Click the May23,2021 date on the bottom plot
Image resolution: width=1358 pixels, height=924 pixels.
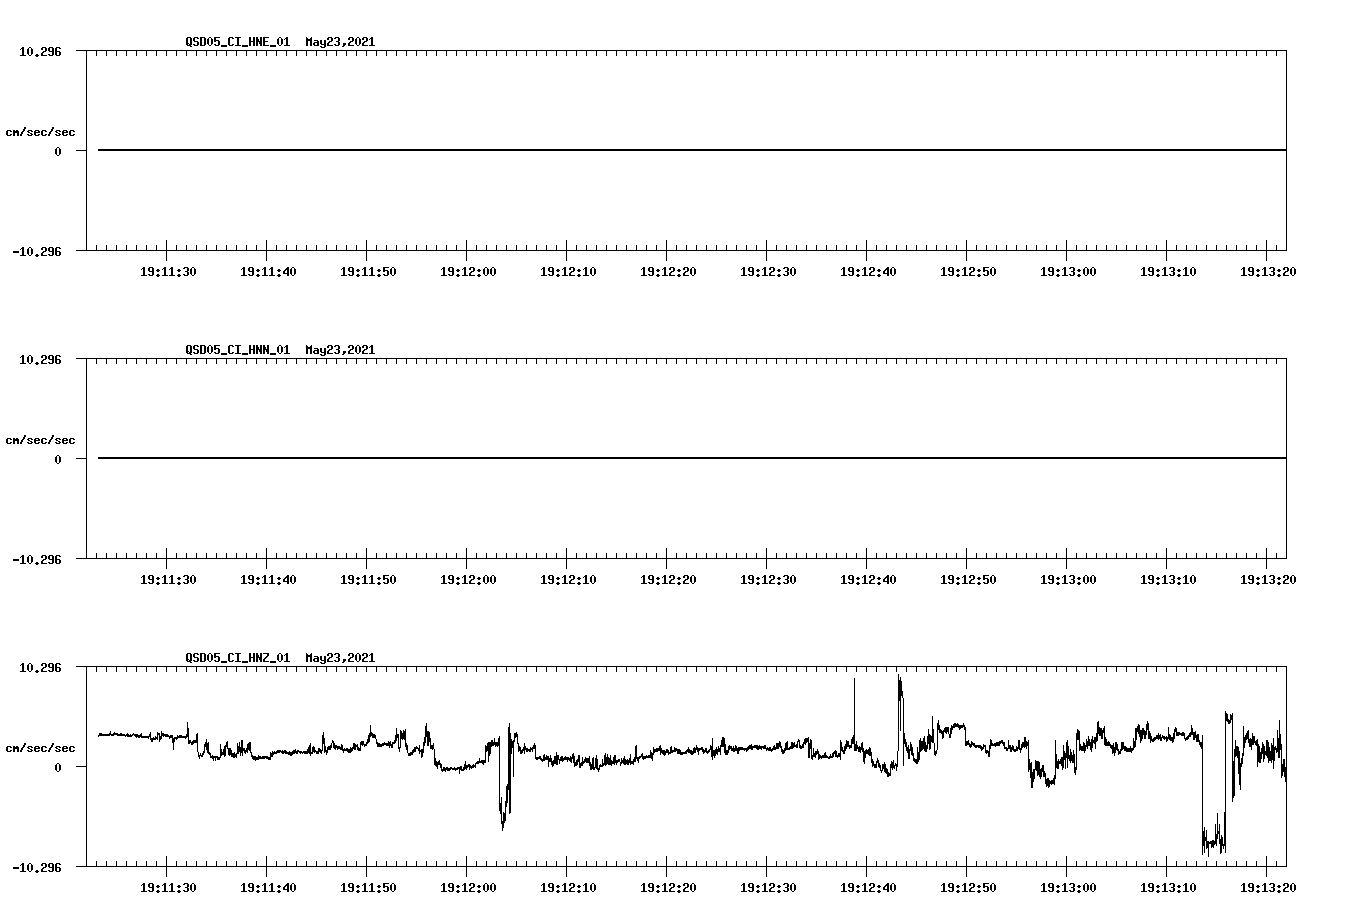pyautogui.click(x=339, y=658)
